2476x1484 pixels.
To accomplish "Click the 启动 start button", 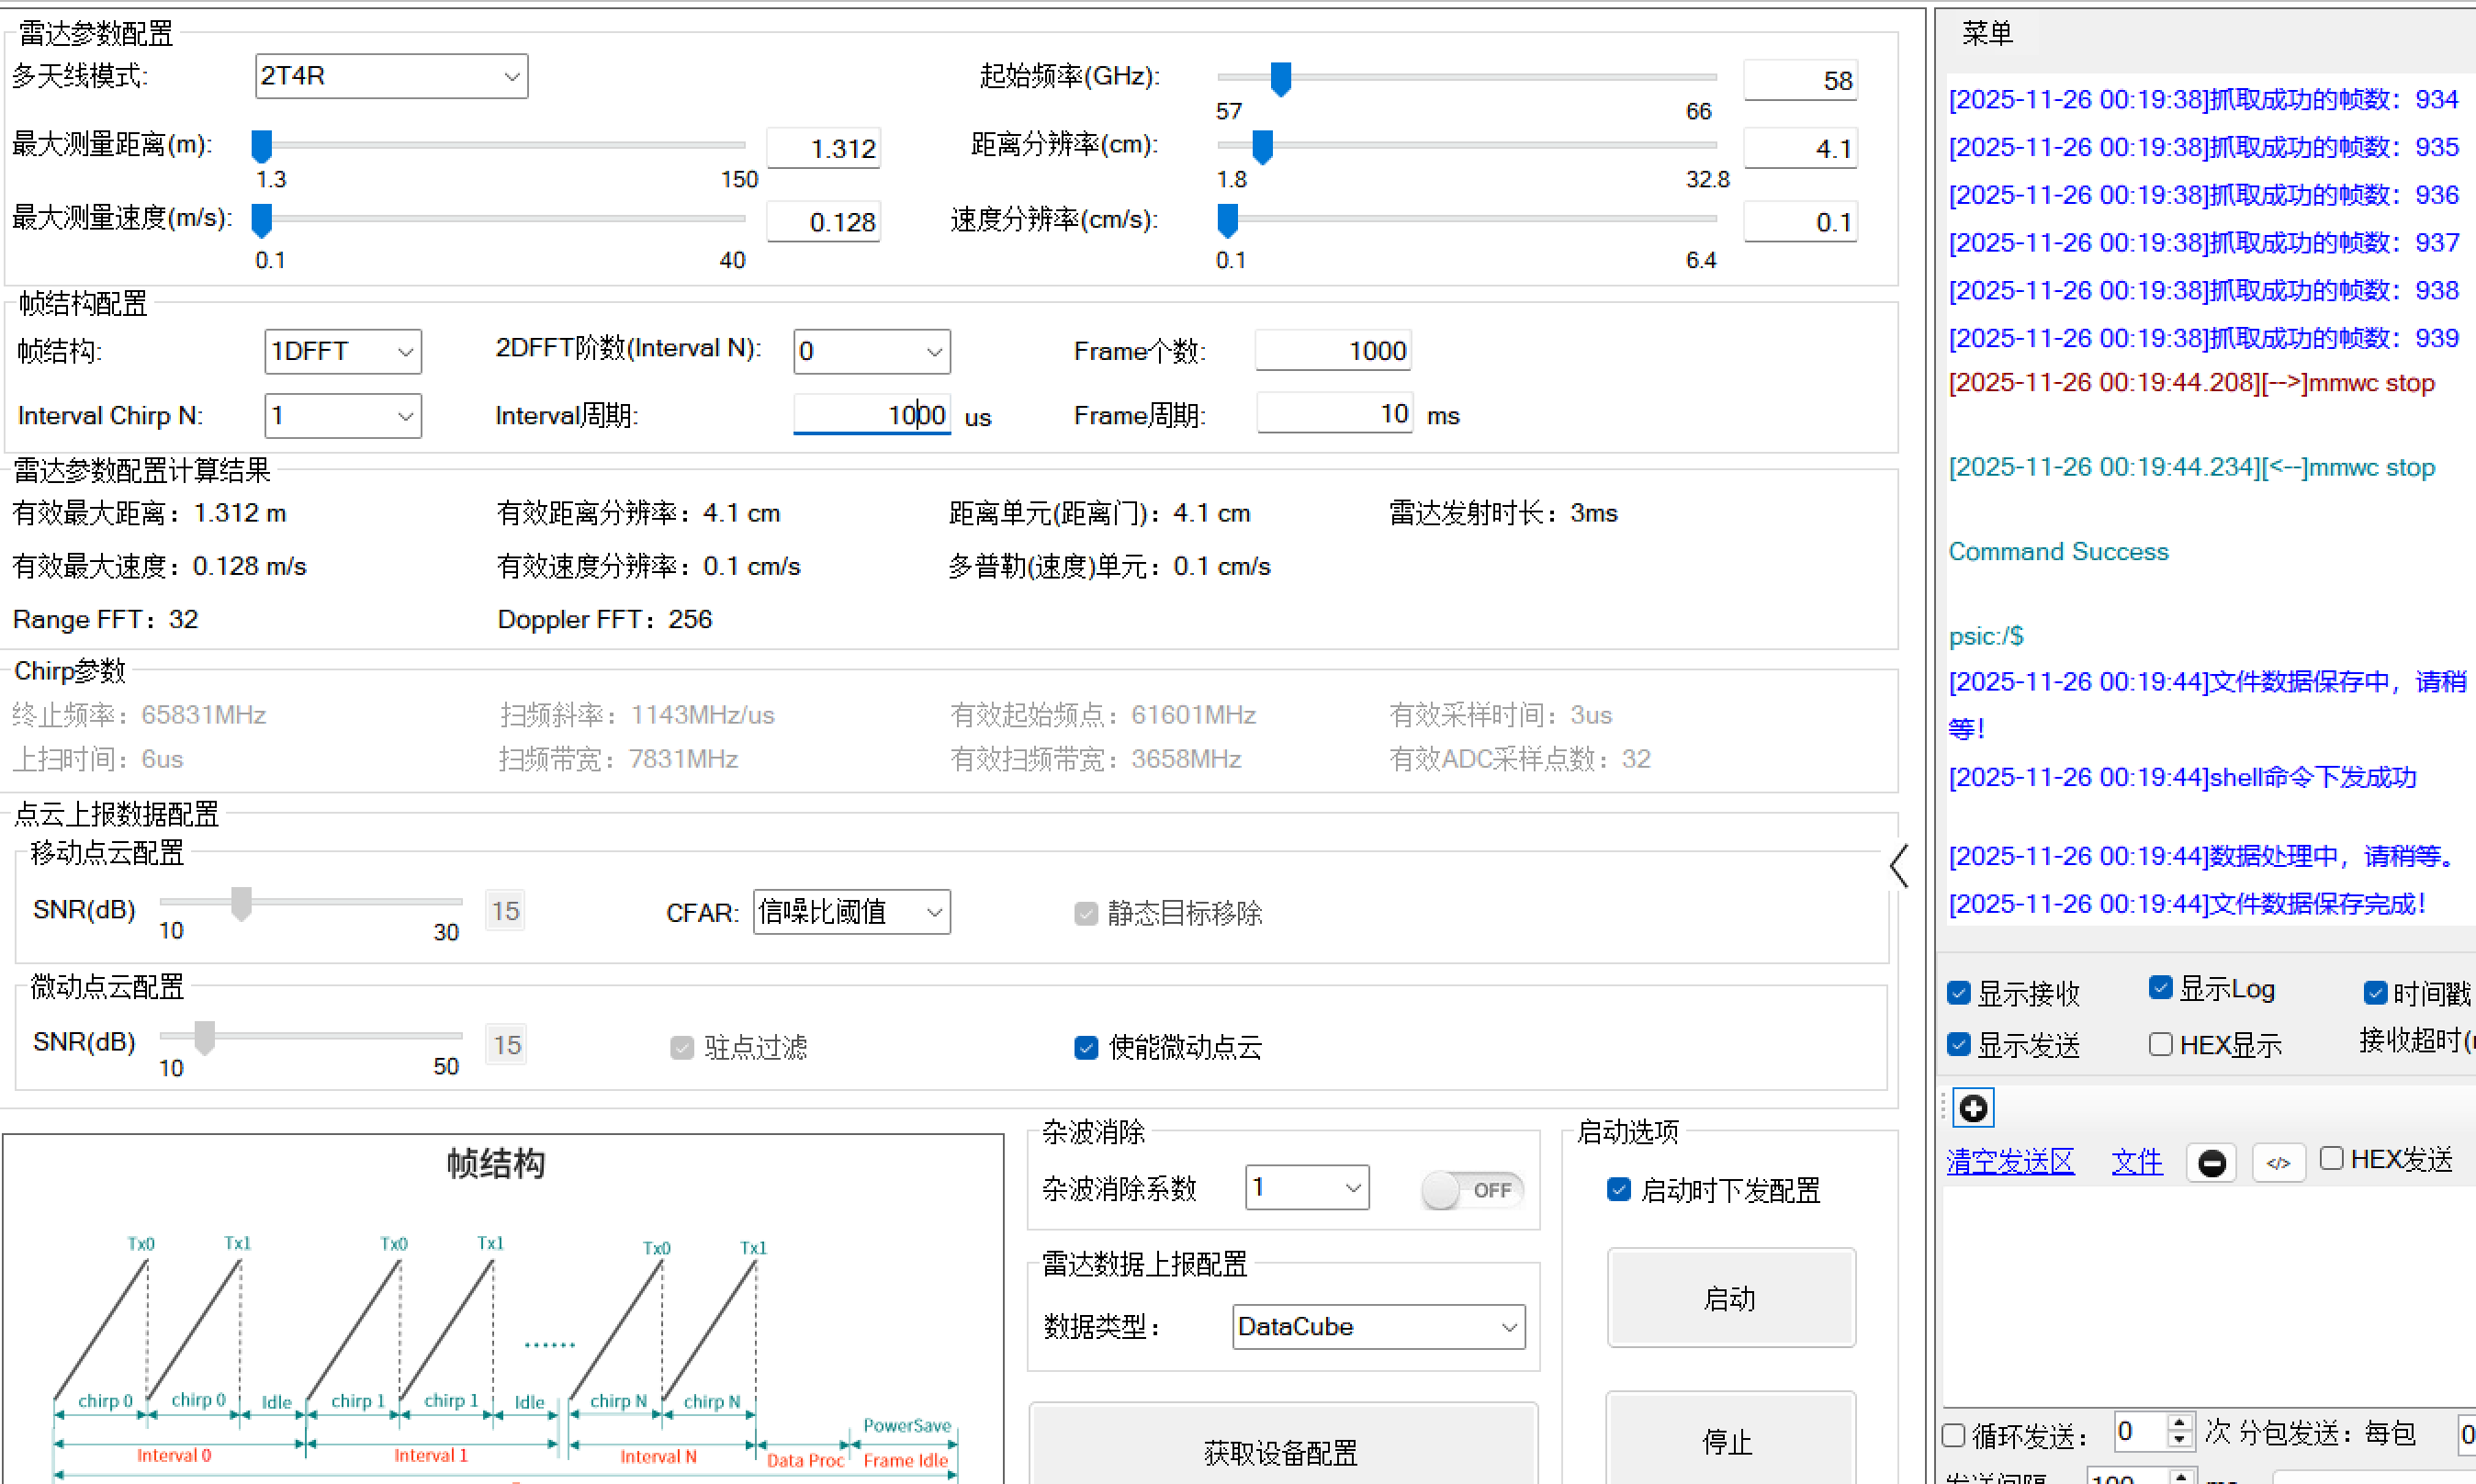I will (1730, 1298).
